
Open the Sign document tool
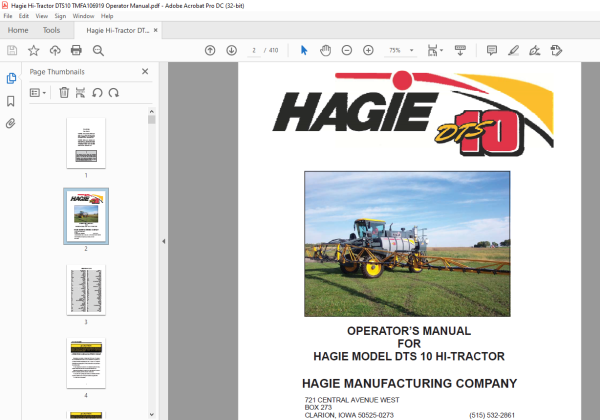point(535,50)
